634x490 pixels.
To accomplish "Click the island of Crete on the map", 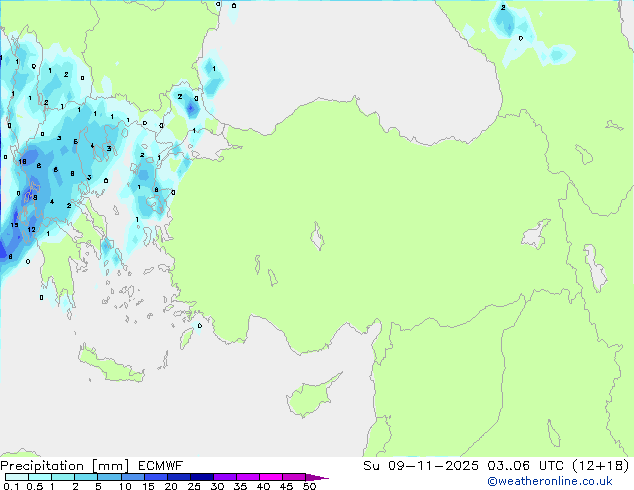I will point(109,365).
